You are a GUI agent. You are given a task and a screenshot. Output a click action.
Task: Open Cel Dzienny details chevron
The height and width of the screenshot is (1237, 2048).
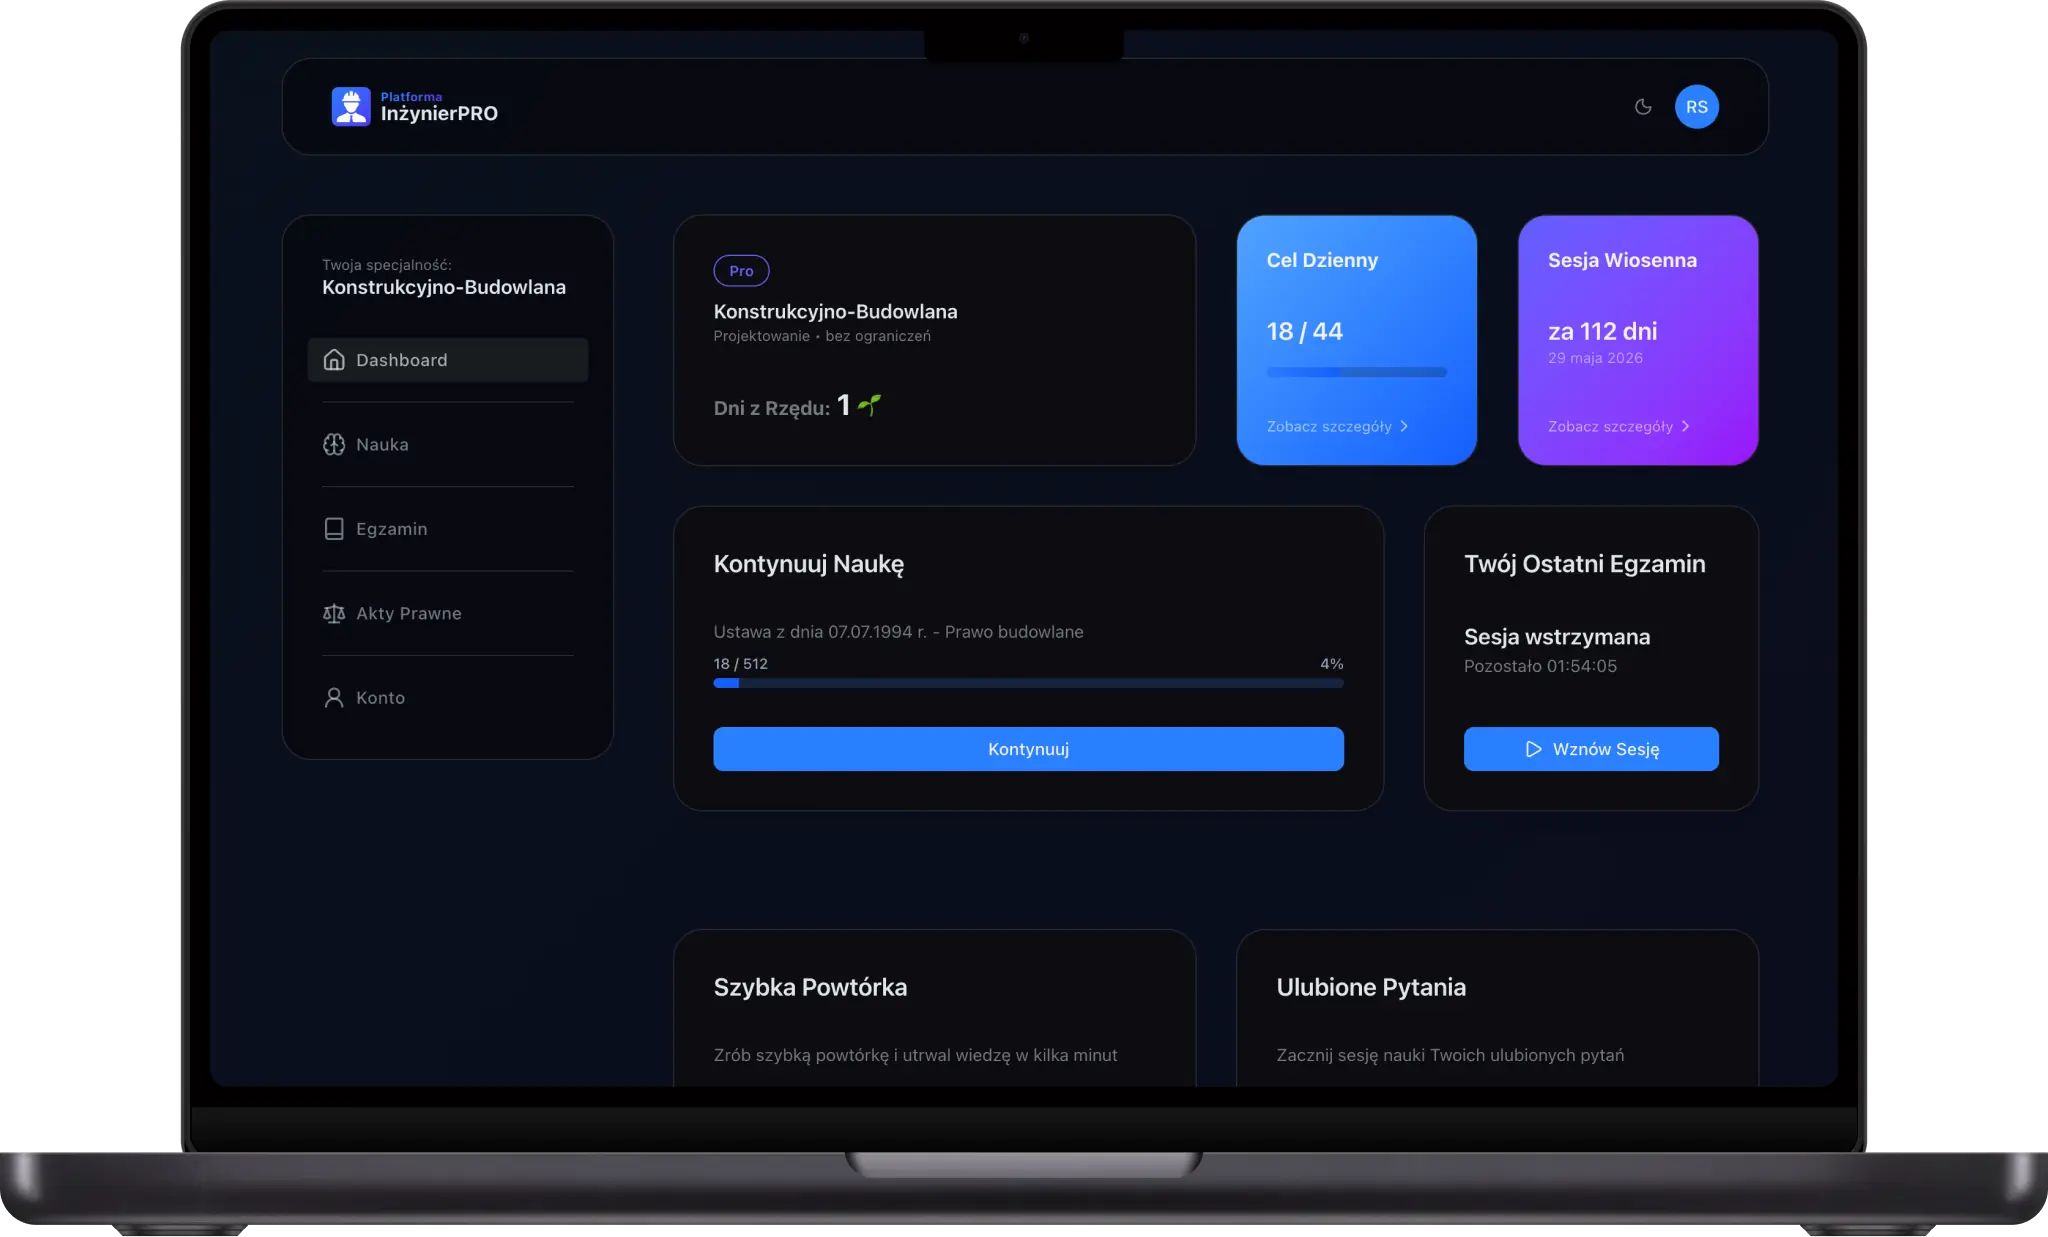point(1405,427)
